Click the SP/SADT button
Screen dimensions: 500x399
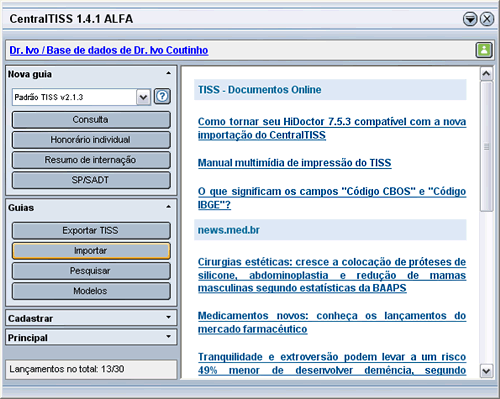click(91, 180)
